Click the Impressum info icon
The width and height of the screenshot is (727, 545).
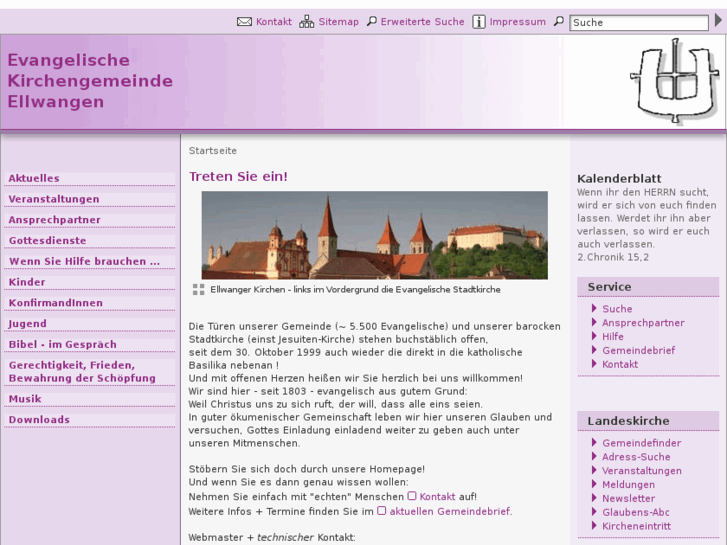(x=479, y=22)
